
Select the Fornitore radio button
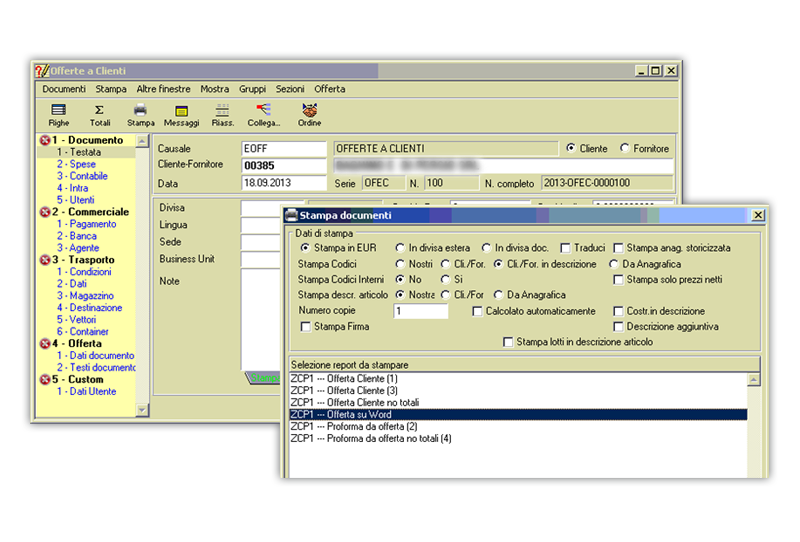(625, 149)
